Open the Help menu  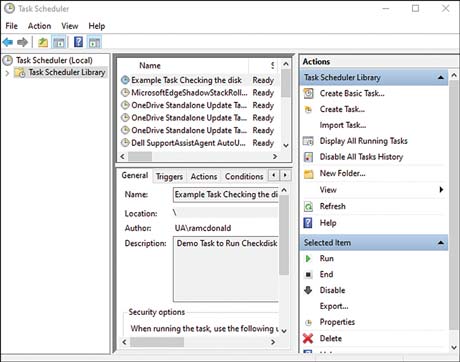(97, 26)
